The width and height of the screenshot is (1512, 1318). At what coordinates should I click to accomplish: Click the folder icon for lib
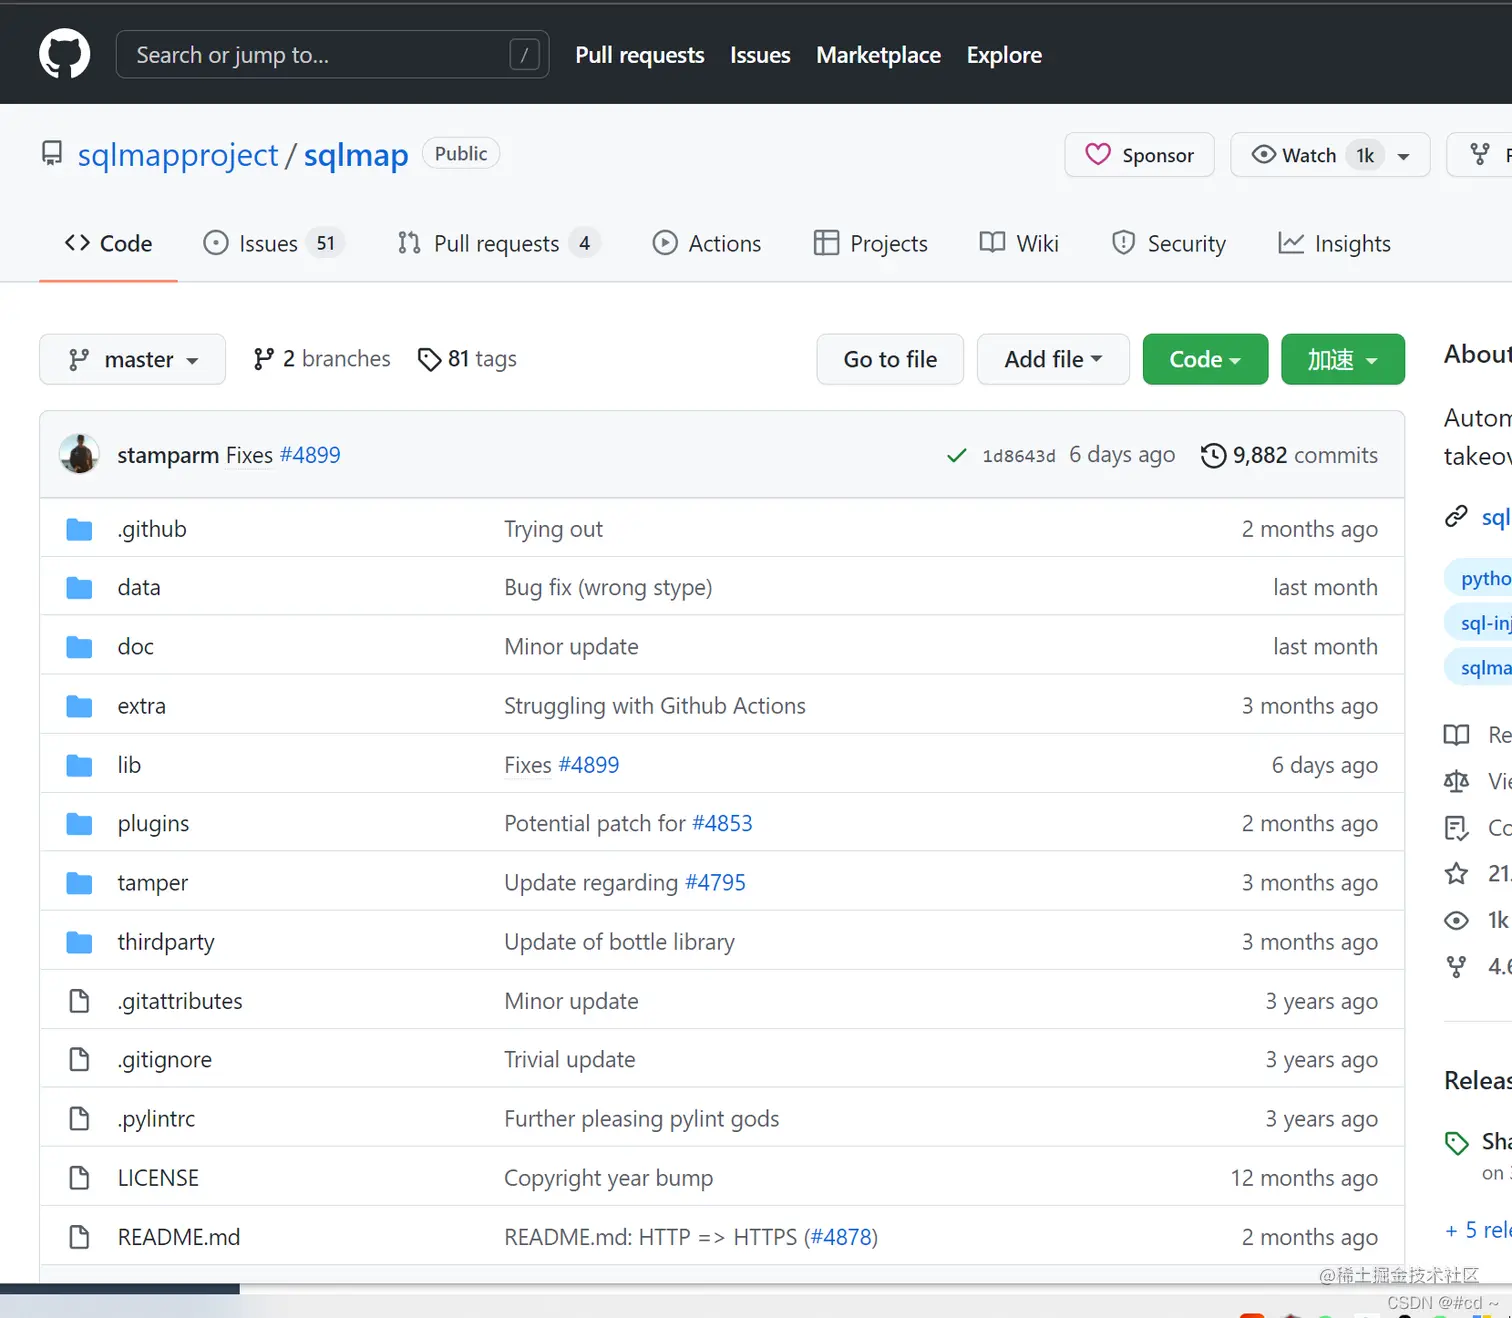[79, 765]
